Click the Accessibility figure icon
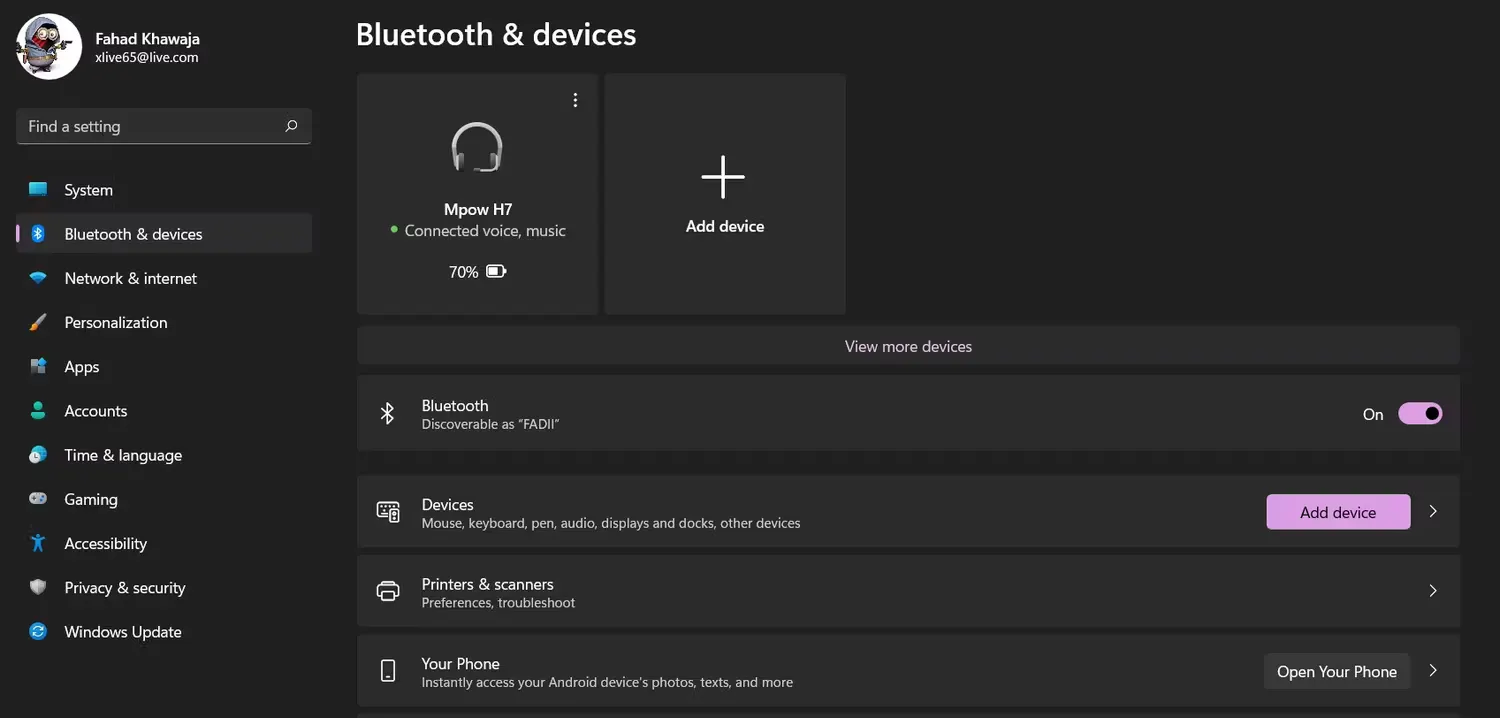The height and width of the screenshot is (718, 1500). click(x=38, y=543)
